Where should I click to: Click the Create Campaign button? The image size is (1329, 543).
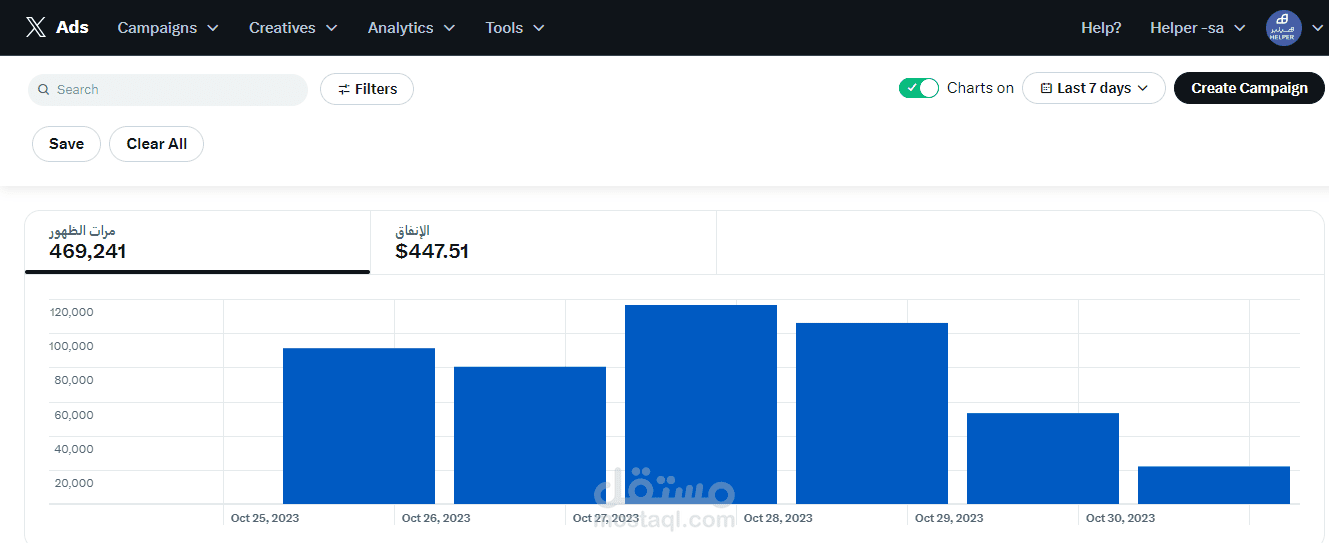[1249, 88]
